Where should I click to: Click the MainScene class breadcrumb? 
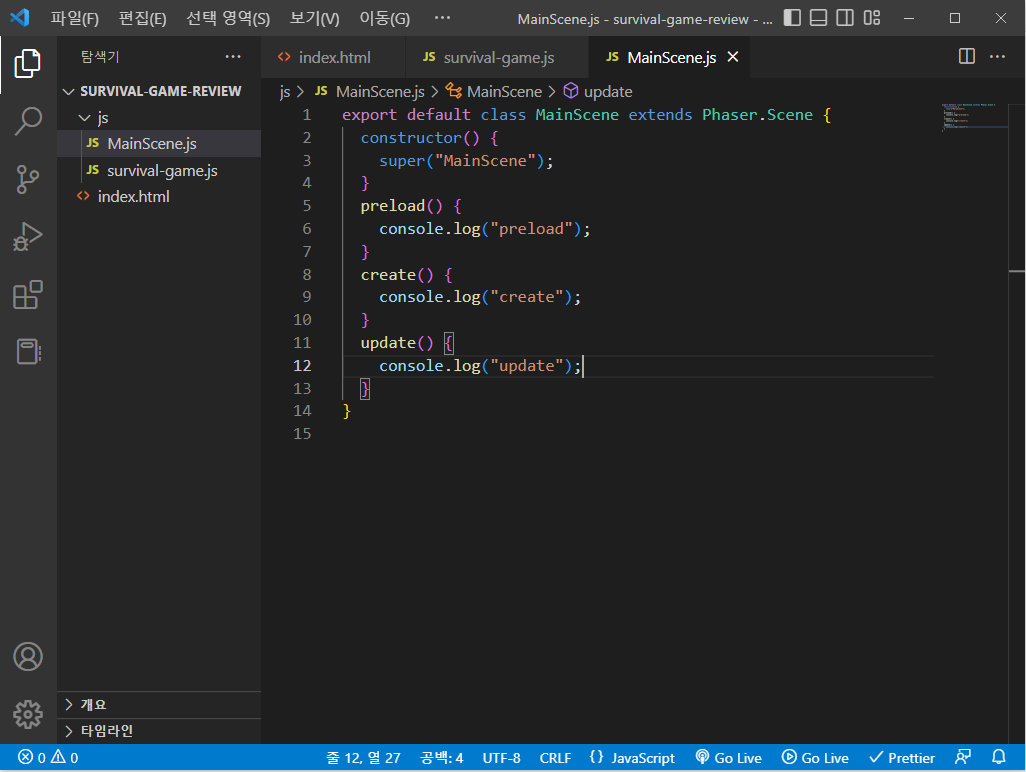494,92
